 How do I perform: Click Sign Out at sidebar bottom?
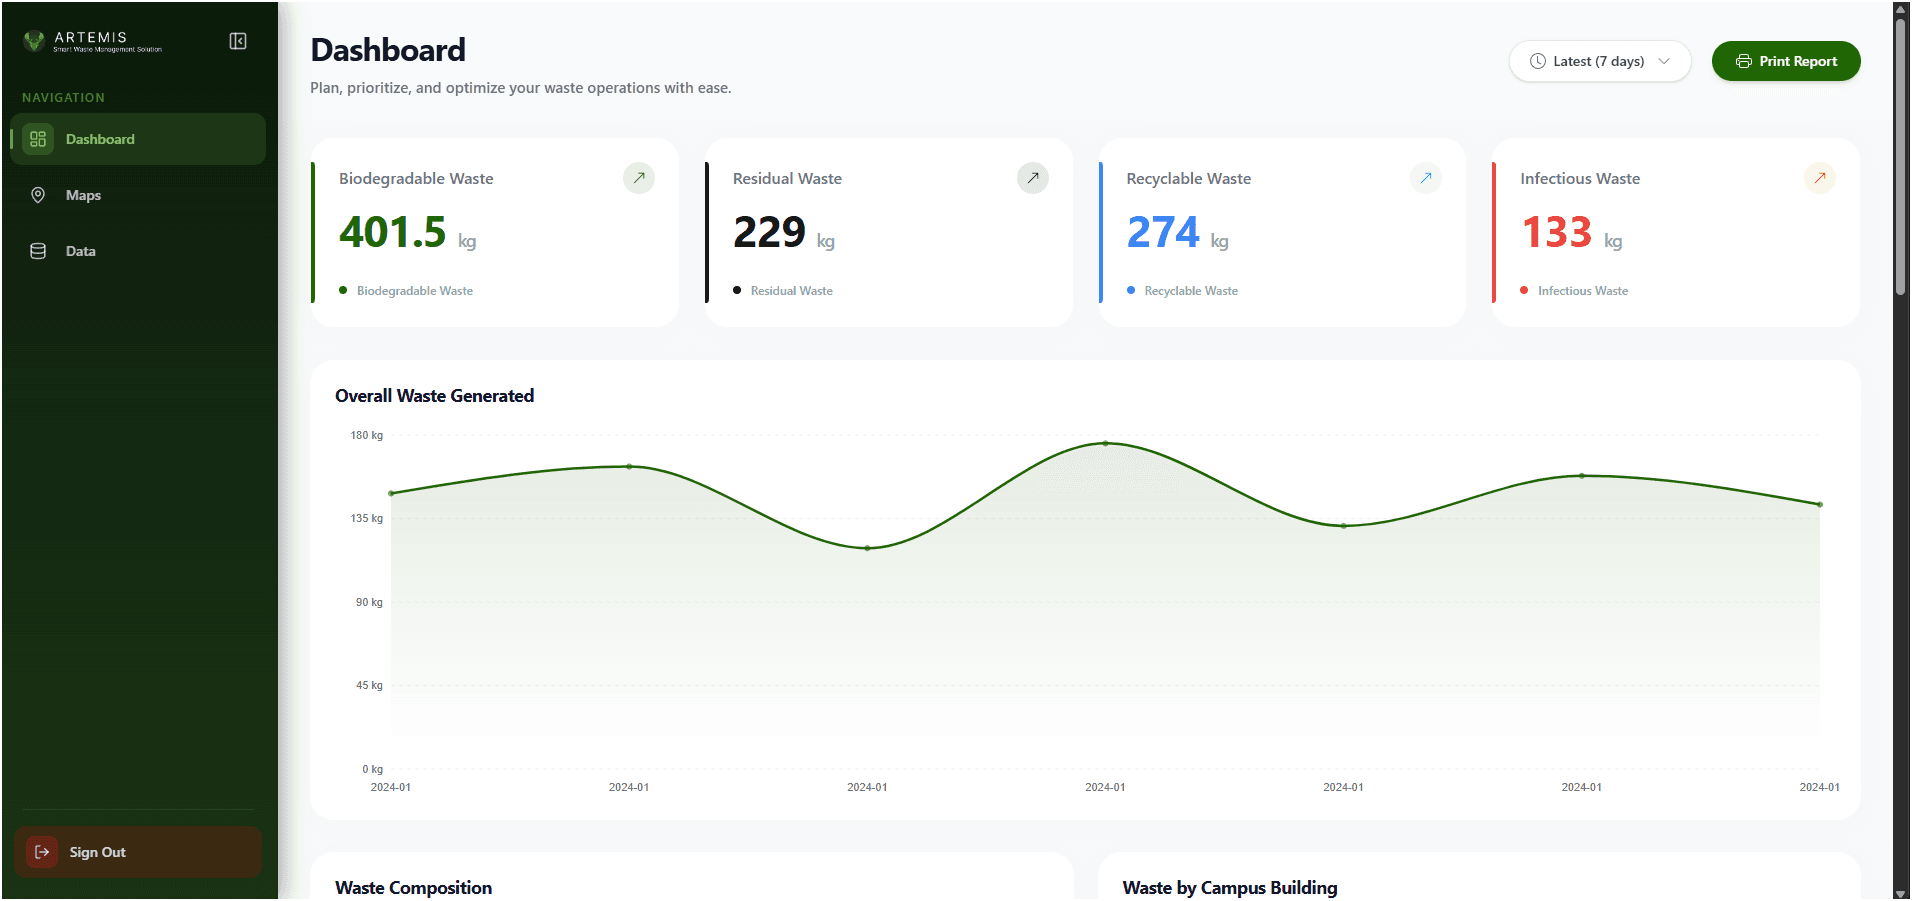(x=97, y=852)
